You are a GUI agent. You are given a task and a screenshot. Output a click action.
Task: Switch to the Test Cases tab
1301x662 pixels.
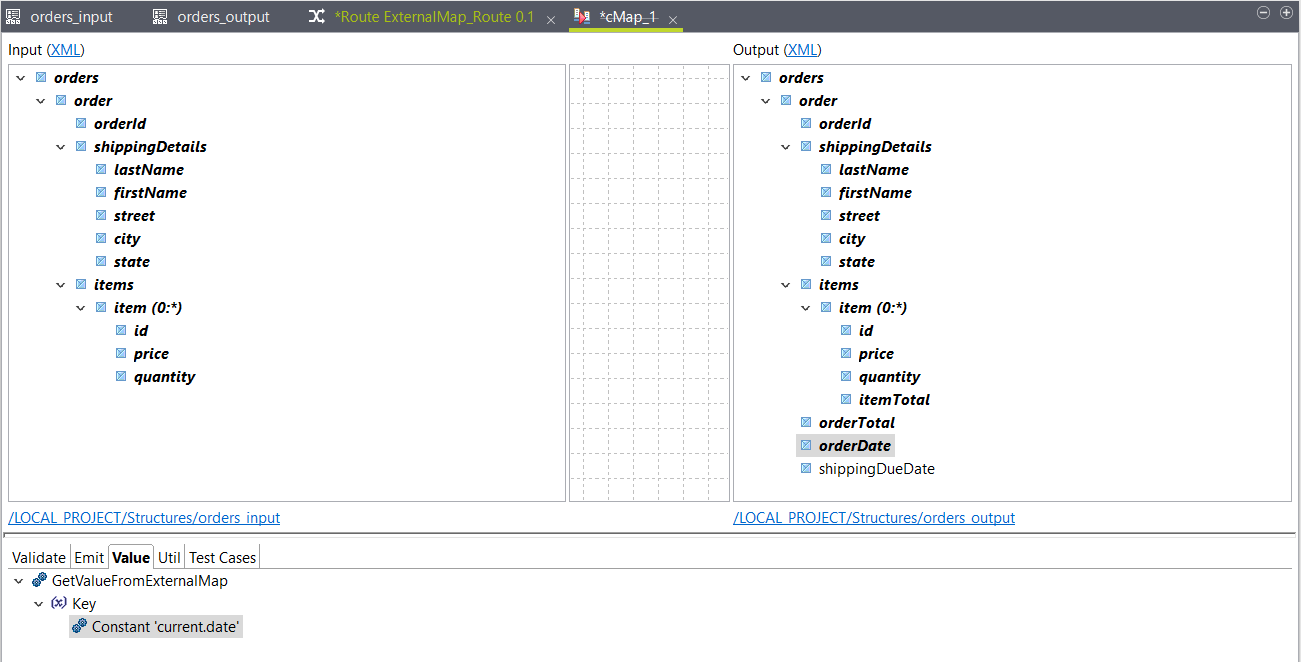click(221, 557)
